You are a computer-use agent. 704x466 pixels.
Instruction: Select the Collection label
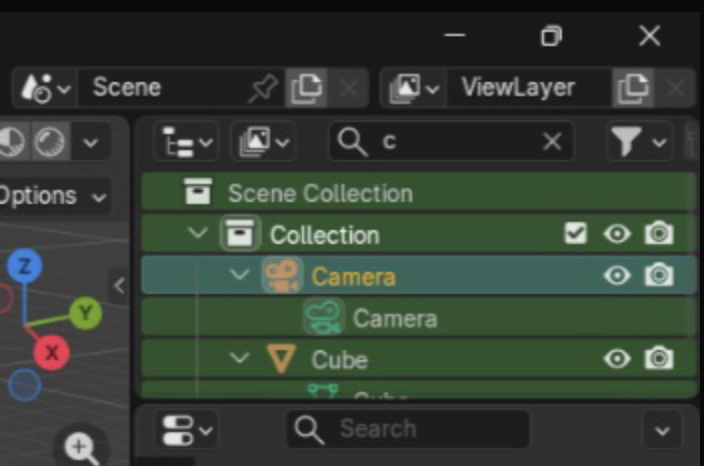coord(325,235)
